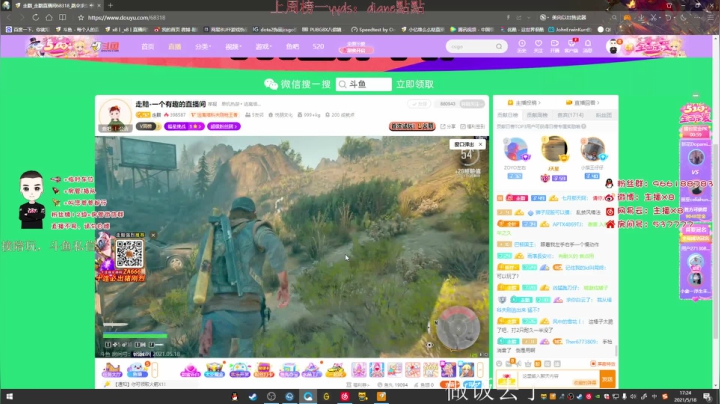
Task: Click red 首次试玩 promotional button
Action: tap(412, 126)
